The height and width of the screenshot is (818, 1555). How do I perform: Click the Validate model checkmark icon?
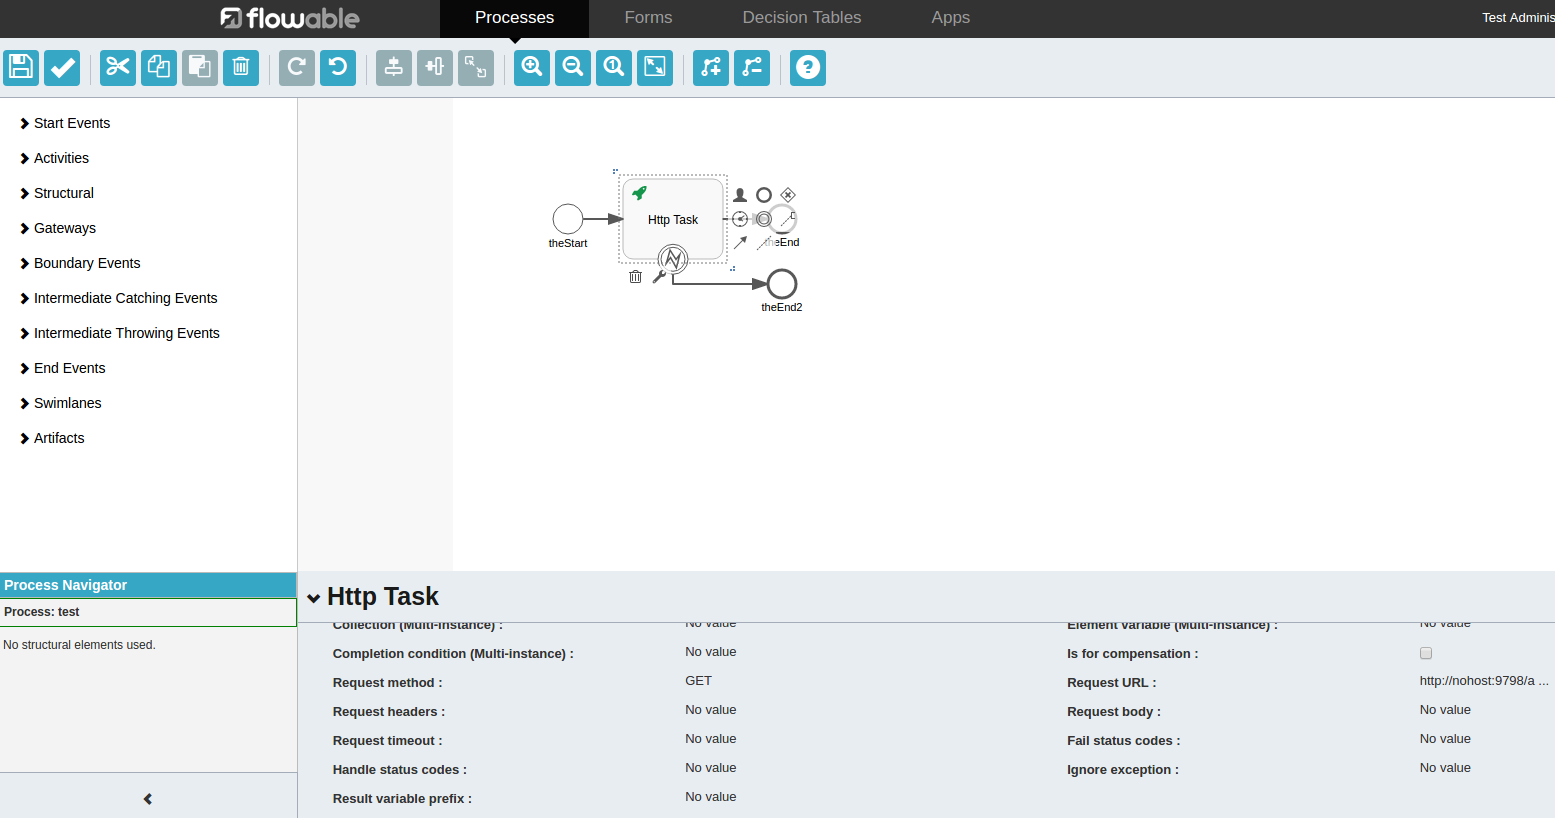[x=62, y=68]
